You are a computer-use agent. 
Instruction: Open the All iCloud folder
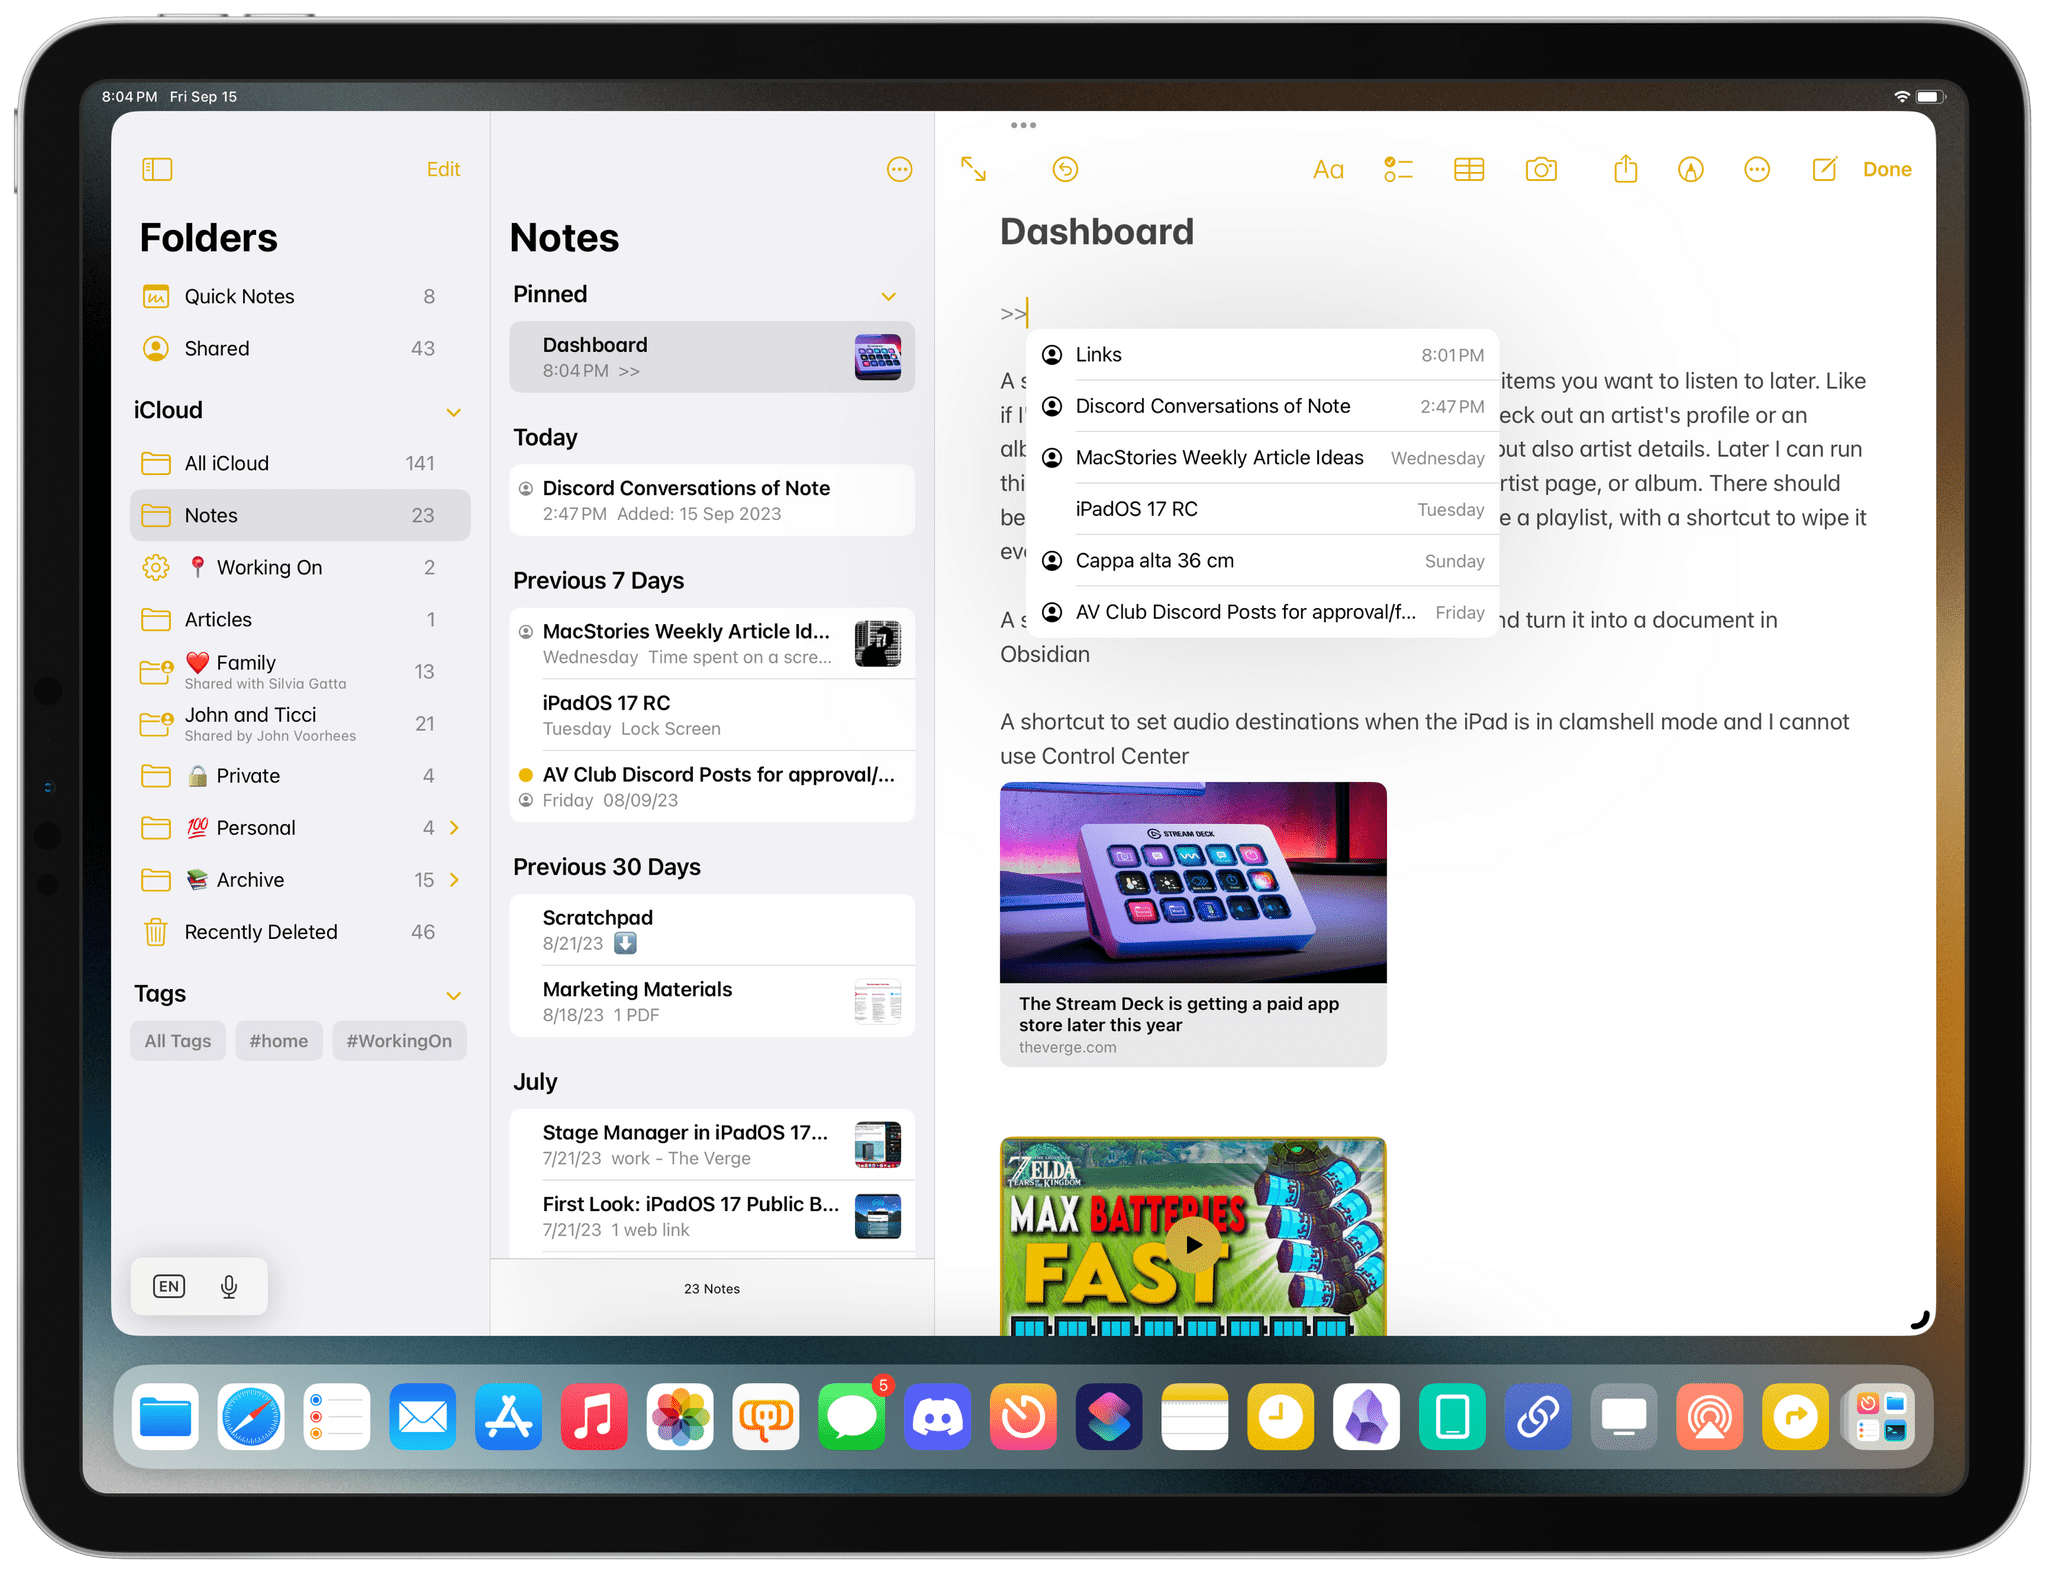point(300,463)
